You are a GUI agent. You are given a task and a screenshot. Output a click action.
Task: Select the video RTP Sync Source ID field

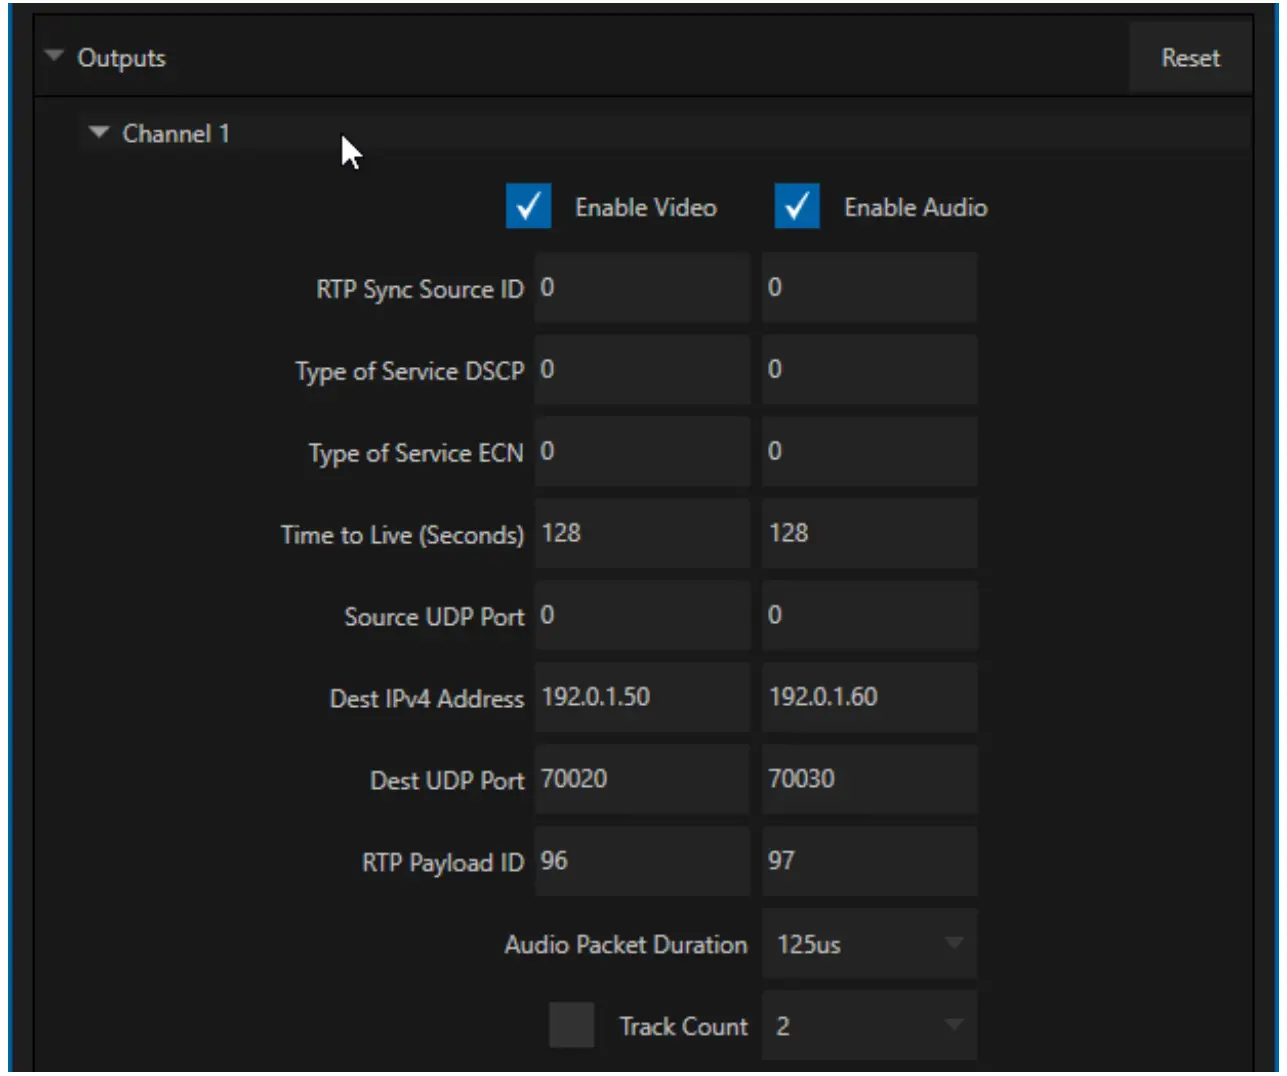click(641, 287)
